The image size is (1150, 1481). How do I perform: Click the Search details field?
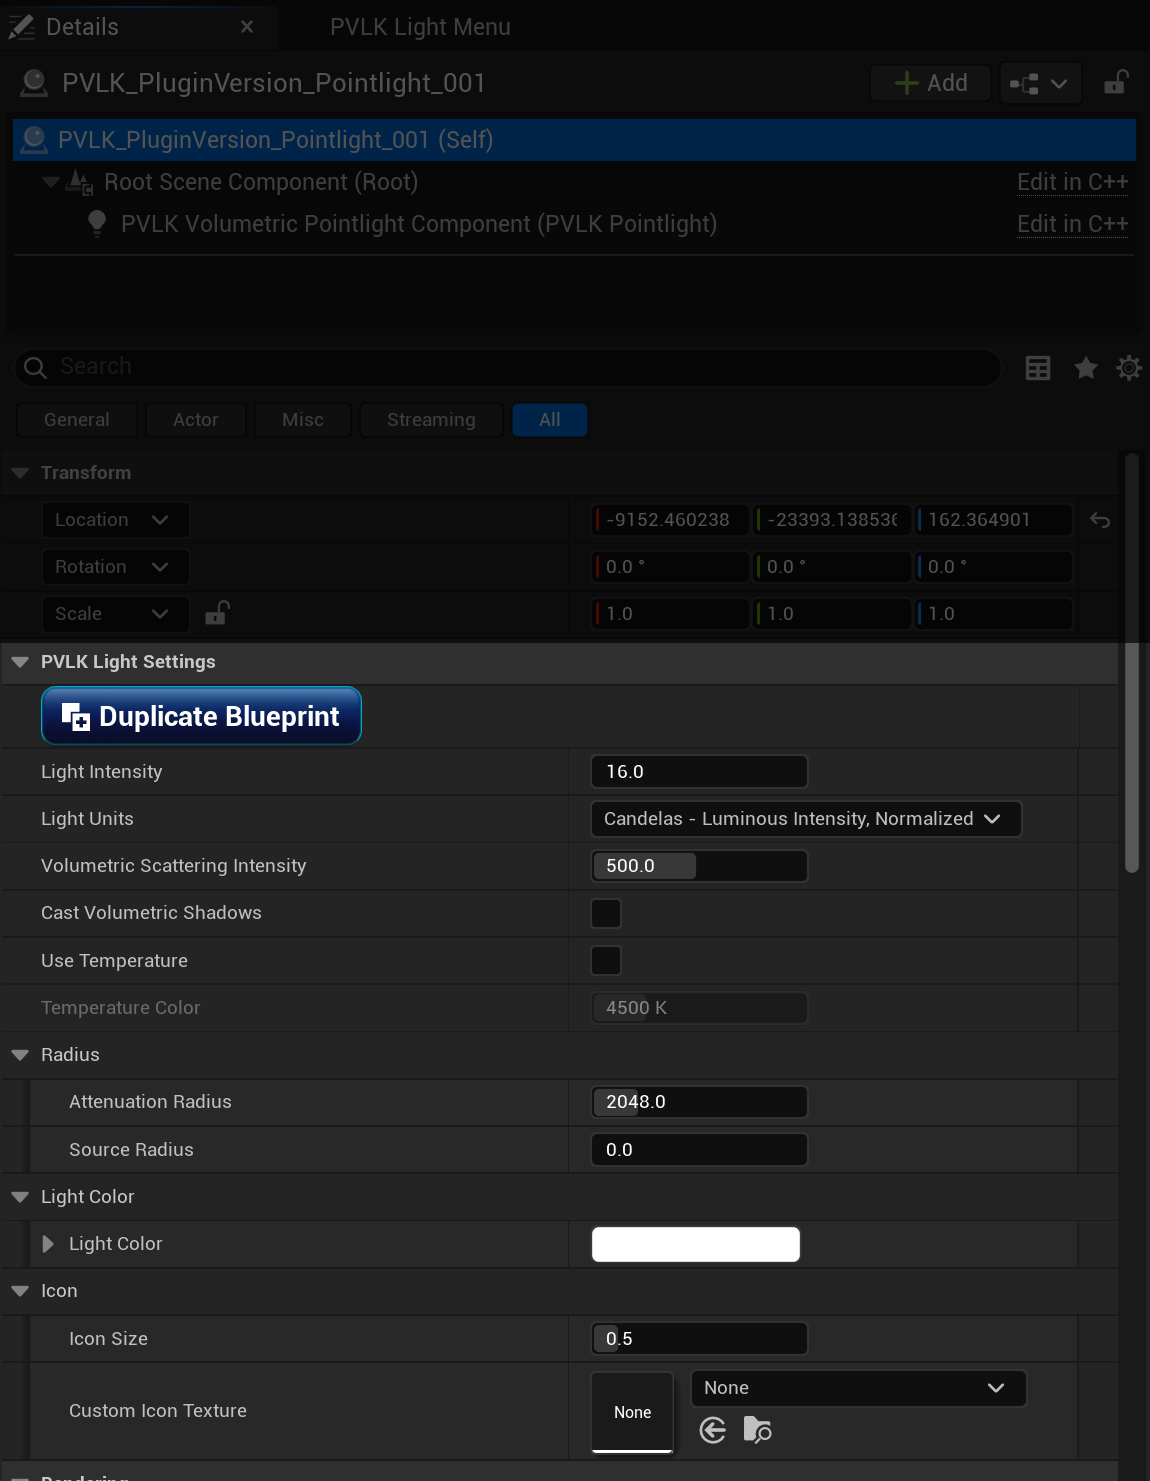pyautogui.click(x=508, y=367)
